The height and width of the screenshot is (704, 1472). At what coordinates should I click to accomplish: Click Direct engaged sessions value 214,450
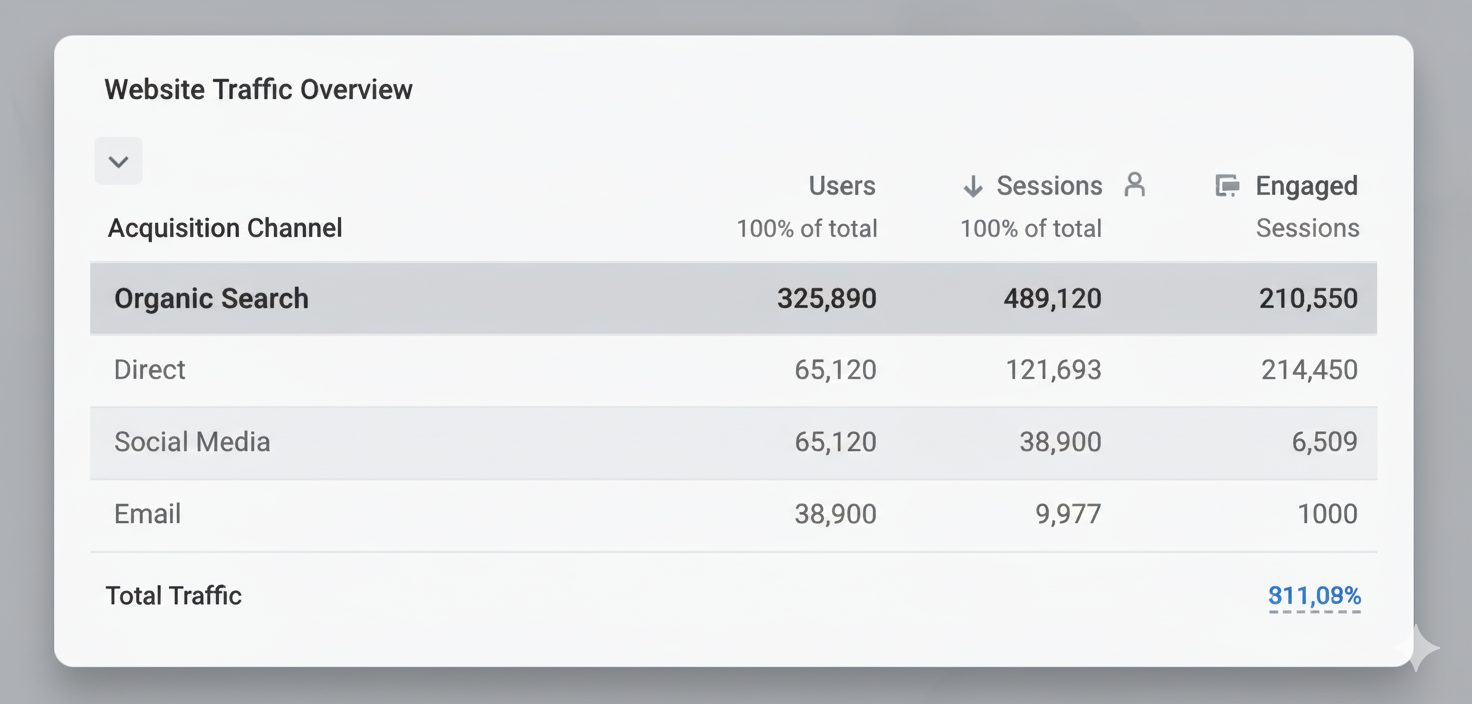coord(1309,370)
